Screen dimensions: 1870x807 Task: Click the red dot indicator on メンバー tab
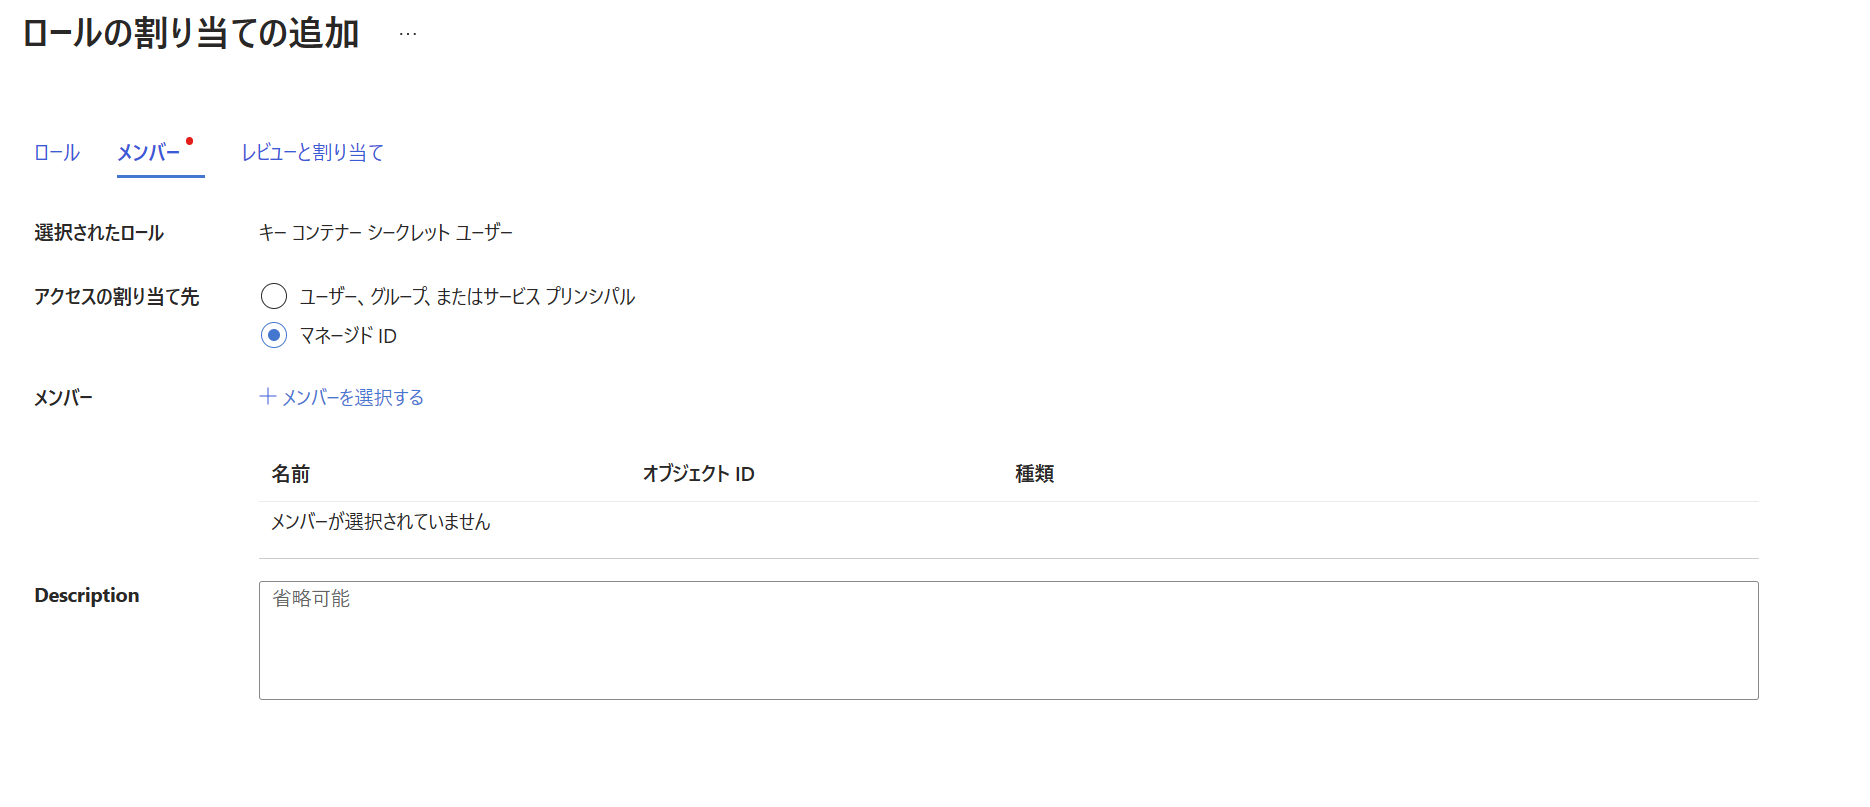point(189,141)
